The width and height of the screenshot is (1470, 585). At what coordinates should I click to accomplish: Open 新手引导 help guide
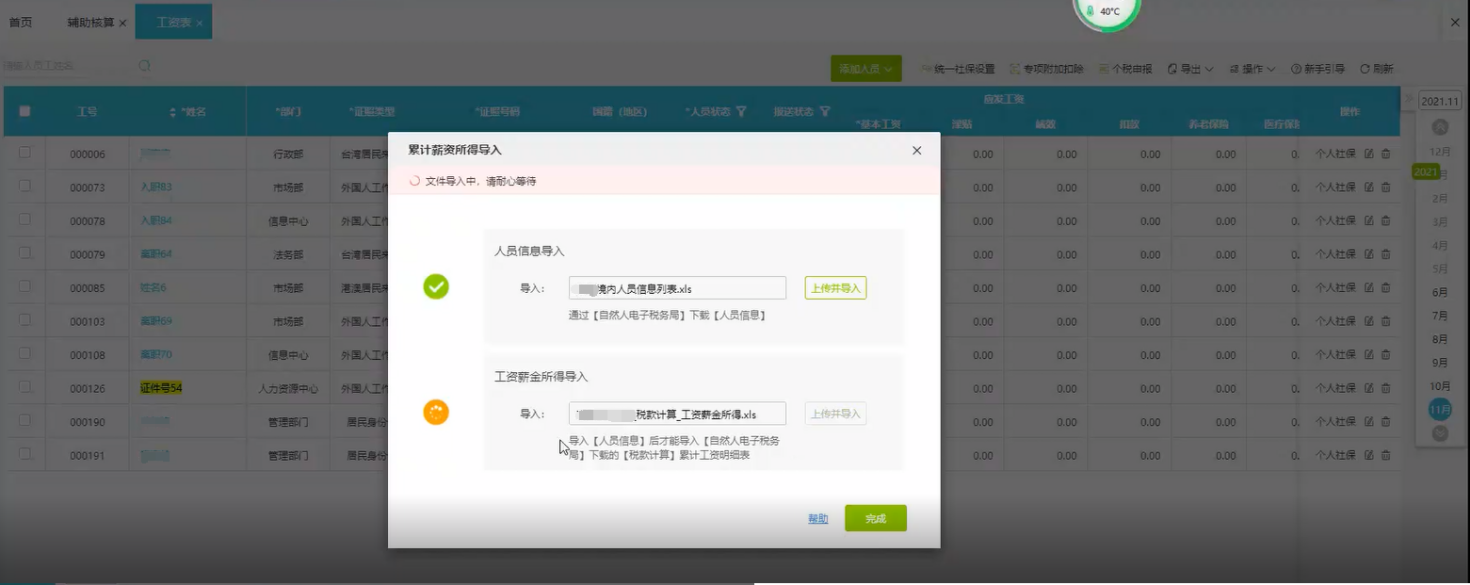[1317, 69]
